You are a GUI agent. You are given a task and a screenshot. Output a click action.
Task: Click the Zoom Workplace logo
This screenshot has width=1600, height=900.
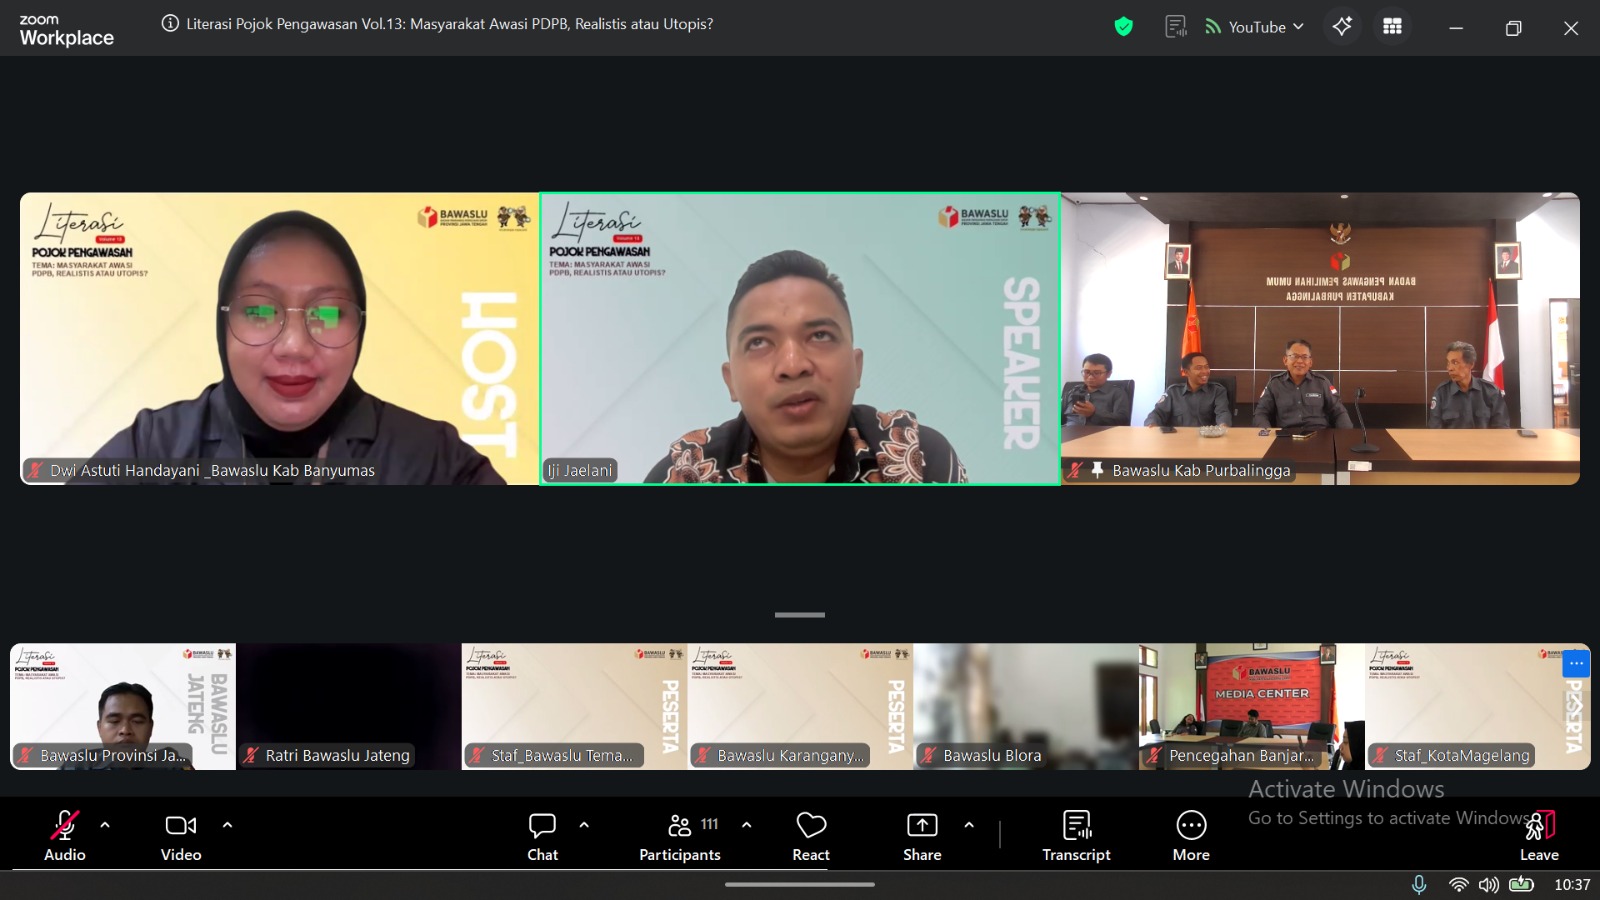coord(66,31)
